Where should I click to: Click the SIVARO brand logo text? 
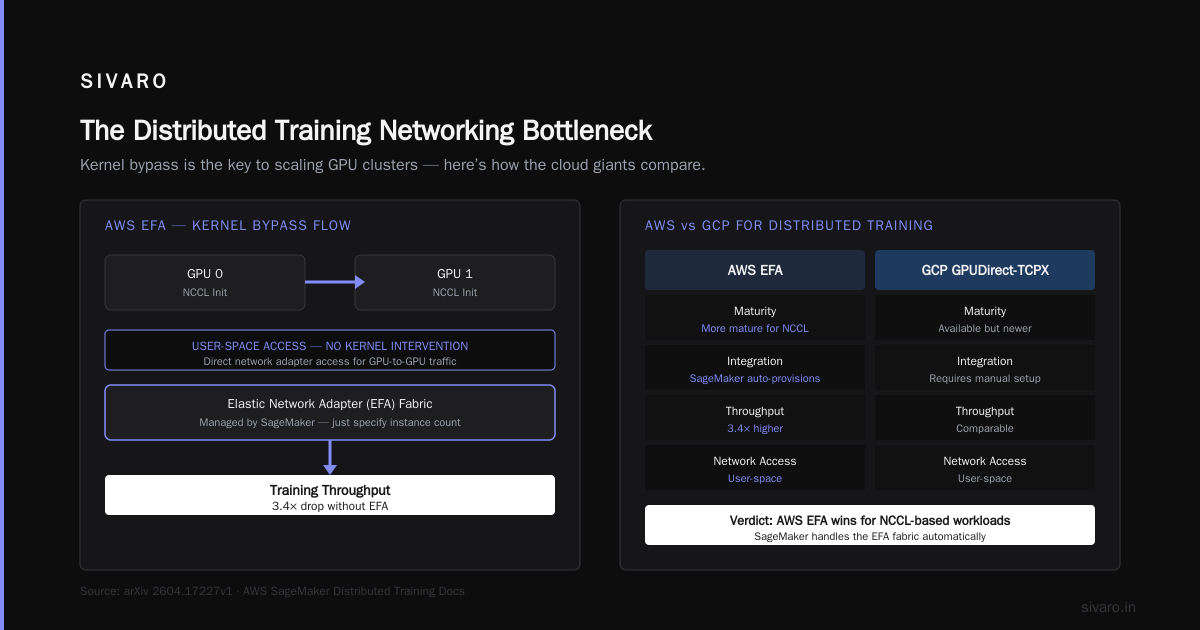coord(124,82)
